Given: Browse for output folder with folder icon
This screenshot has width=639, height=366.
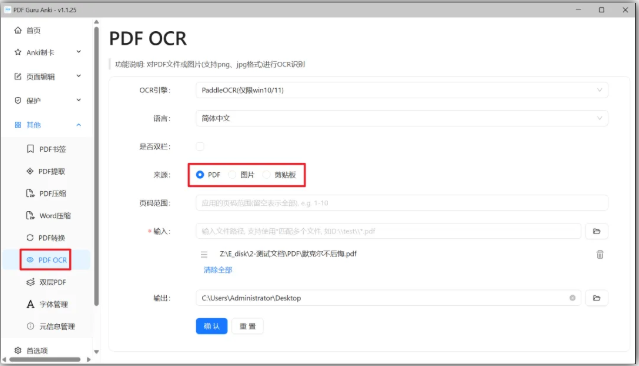Looking at the screenshot, I should pyautogui.click(x=597, y=298).
